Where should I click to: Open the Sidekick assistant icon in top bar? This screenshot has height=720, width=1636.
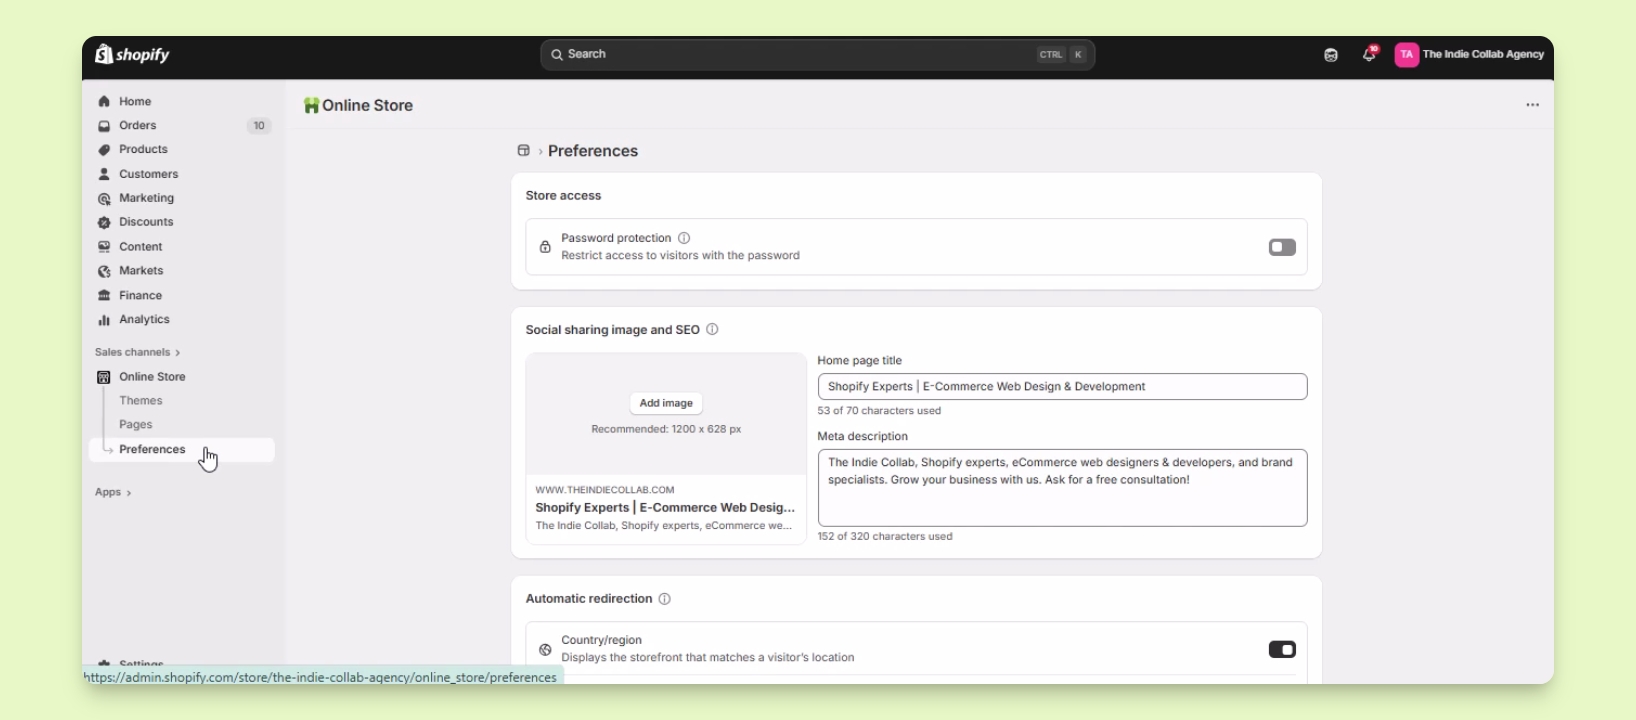[1331, 55]
